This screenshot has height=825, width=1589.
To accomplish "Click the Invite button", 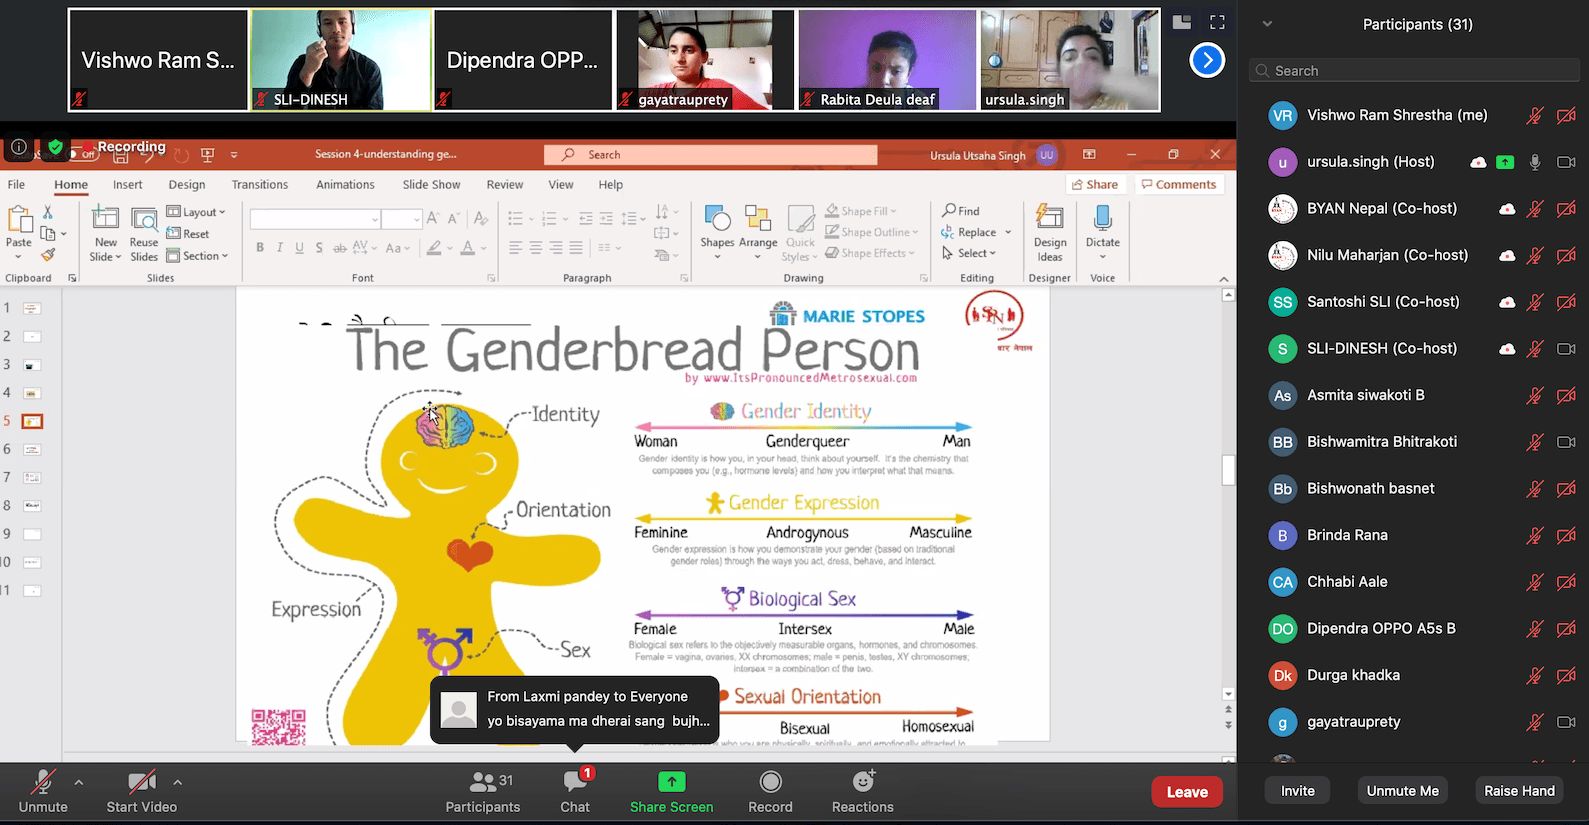I will [x=1298, y=790].
